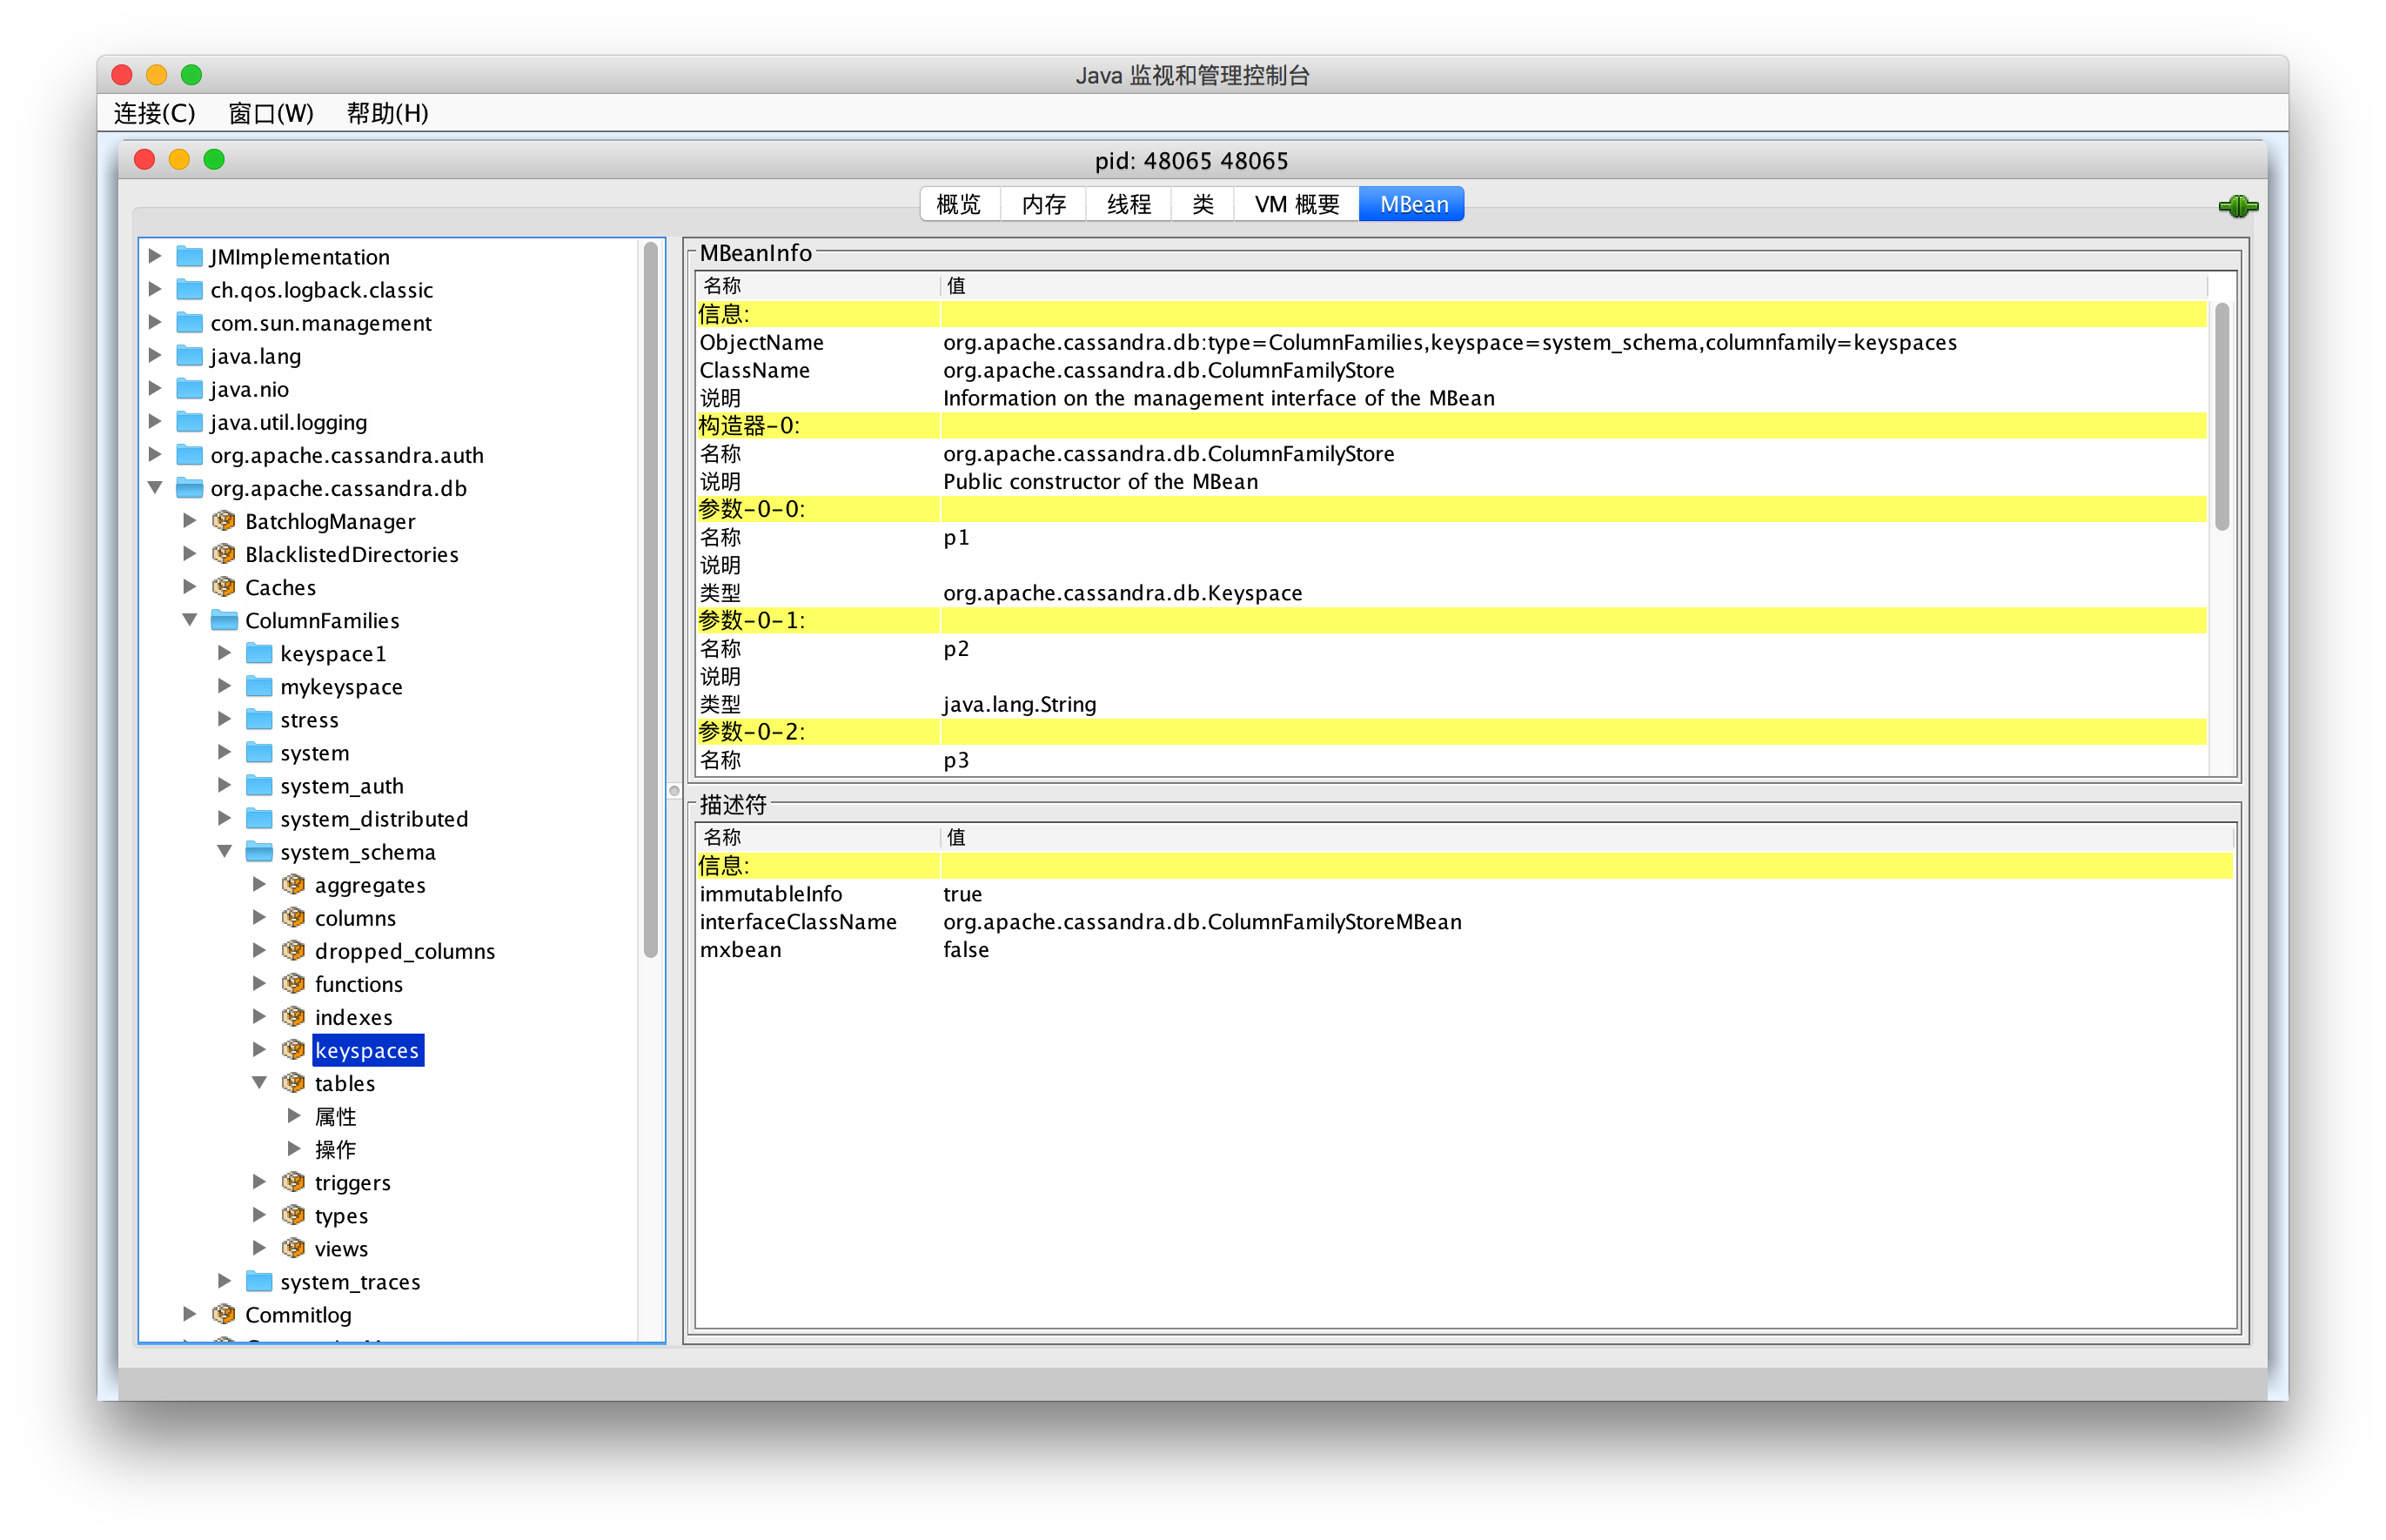
Task: Select the BatchlogManager MBean icon
Action: point(224,521)
